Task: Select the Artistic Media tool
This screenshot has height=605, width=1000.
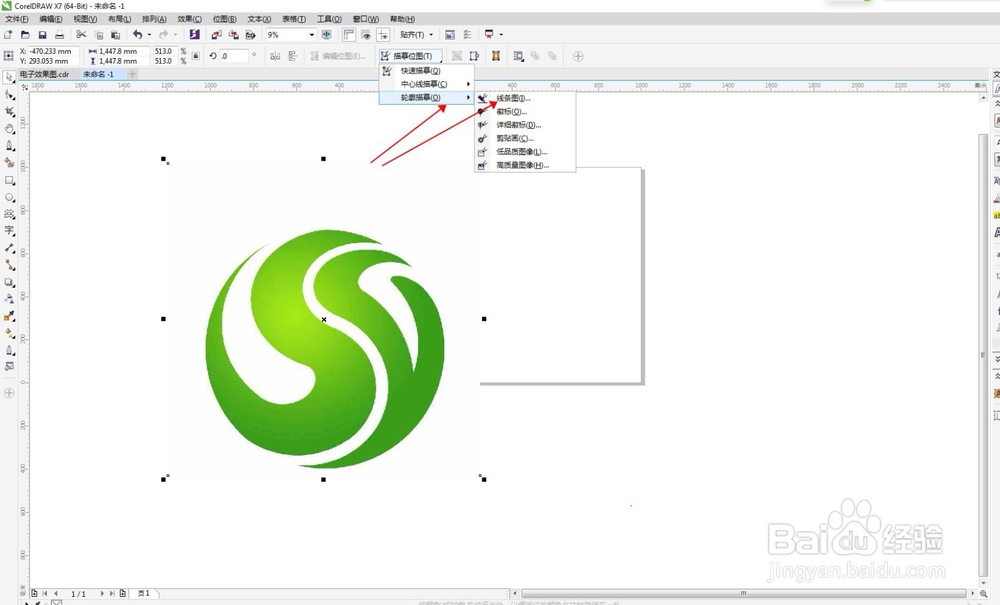Action: pos(10,163)
